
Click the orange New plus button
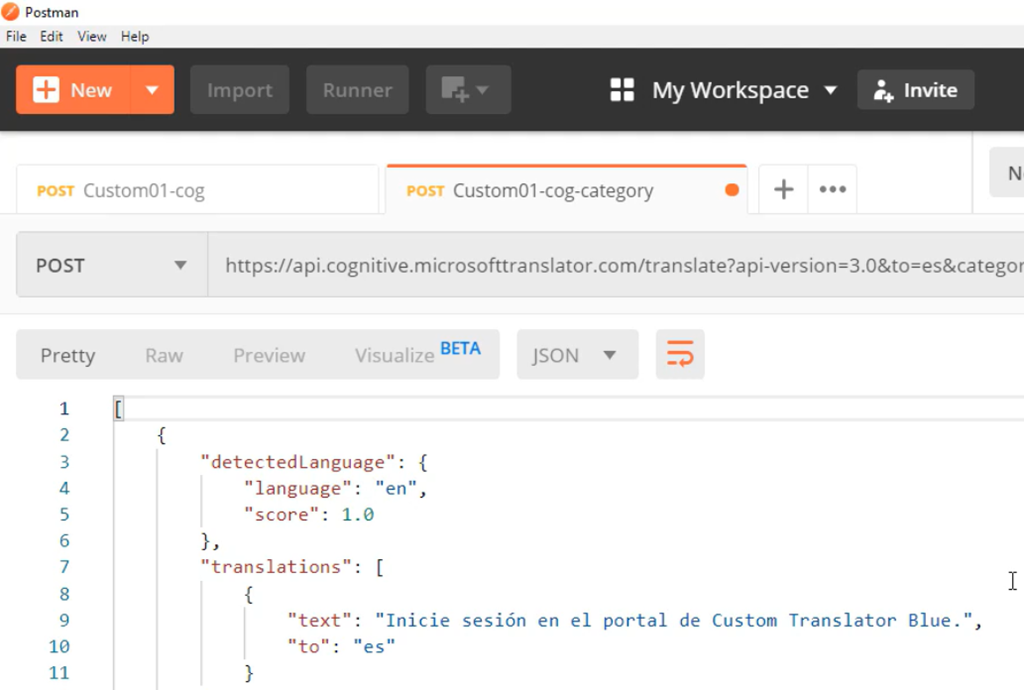[x=73, y=90]
